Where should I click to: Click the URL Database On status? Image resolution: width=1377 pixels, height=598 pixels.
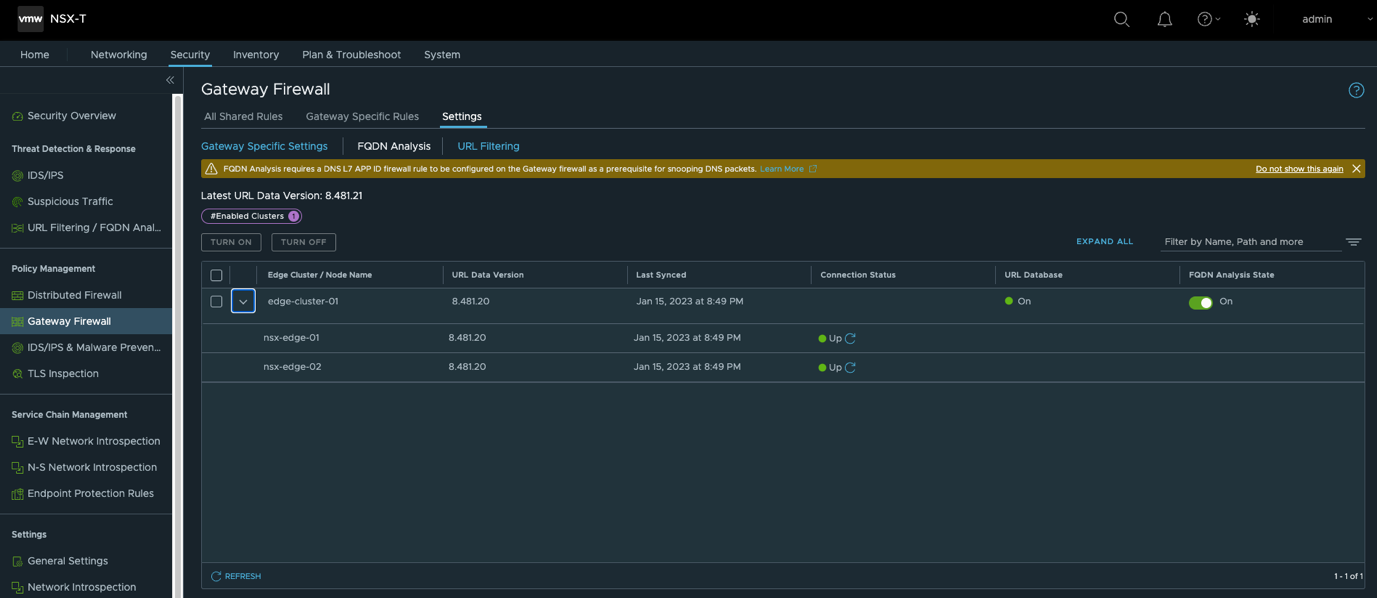point(1017,301)
